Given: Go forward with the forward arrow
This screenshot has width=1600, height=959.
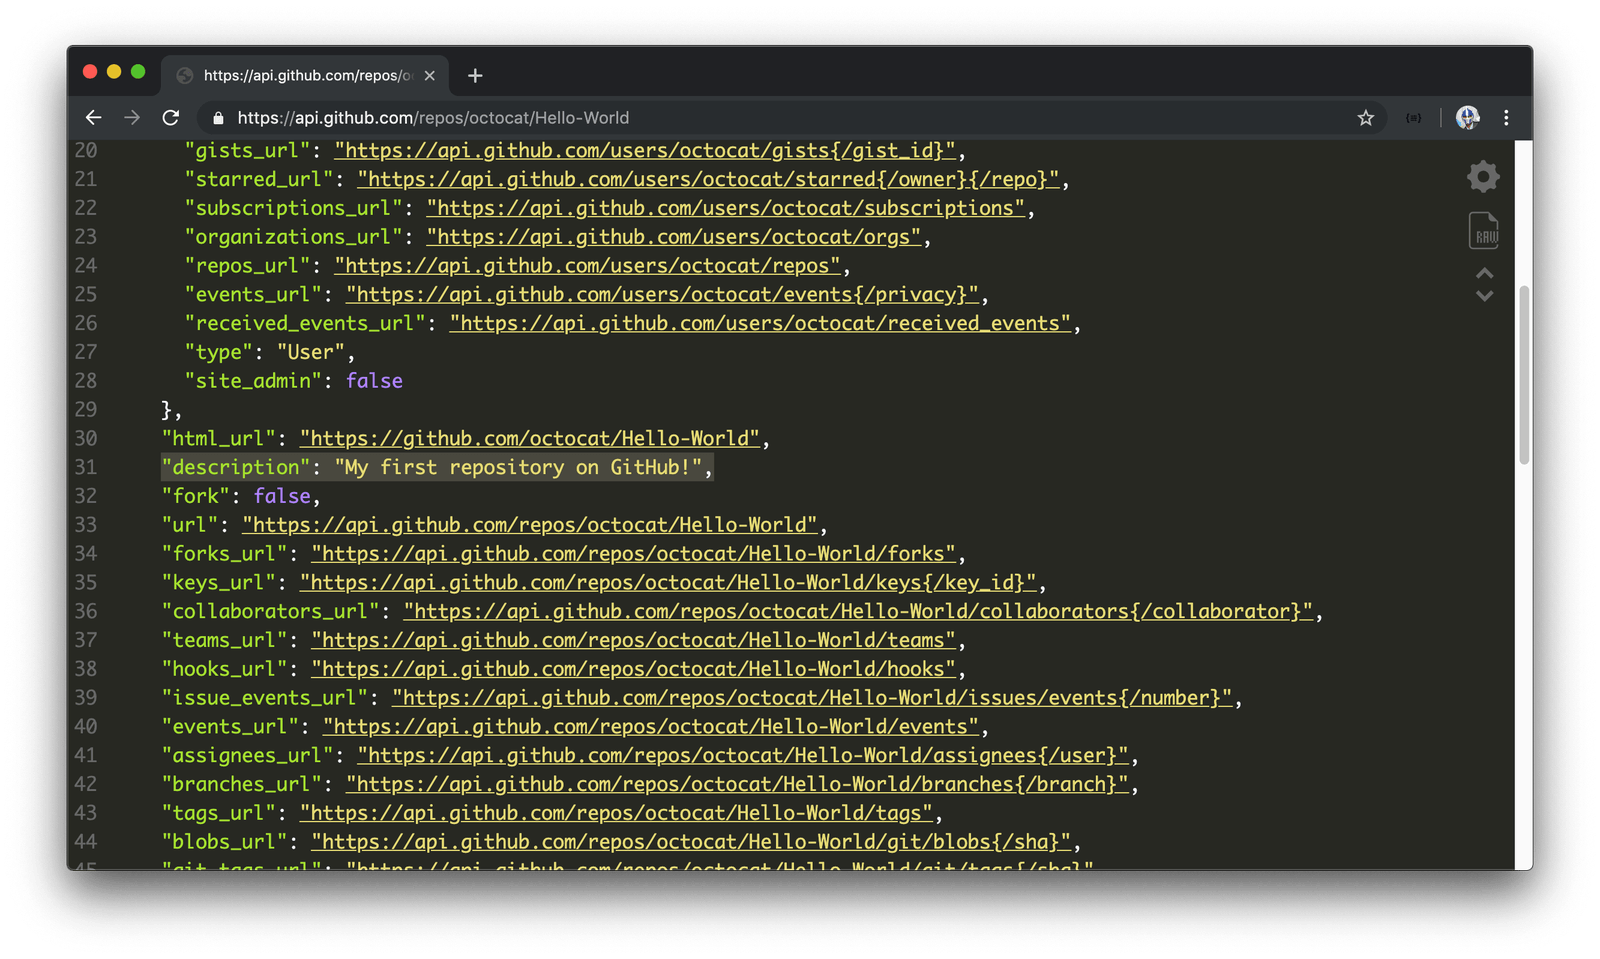Looking at the screenshot, I should 132,118.
